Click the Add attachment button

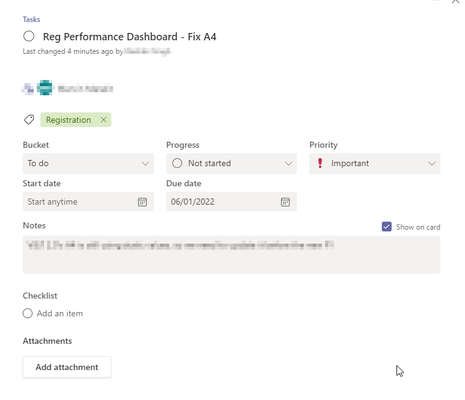[x=67, y=367]
